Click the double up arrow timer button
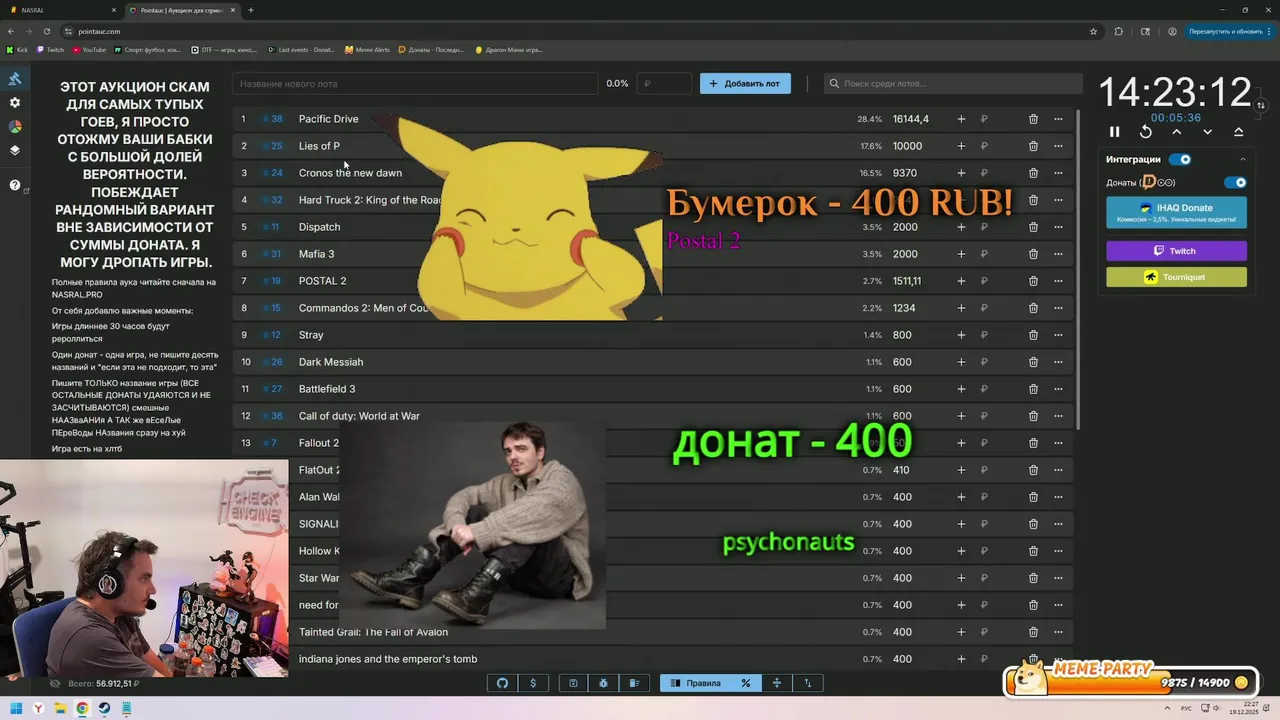Viewport: 1280px width, 720px height. pyautogui.click(x=1238, y=132)
